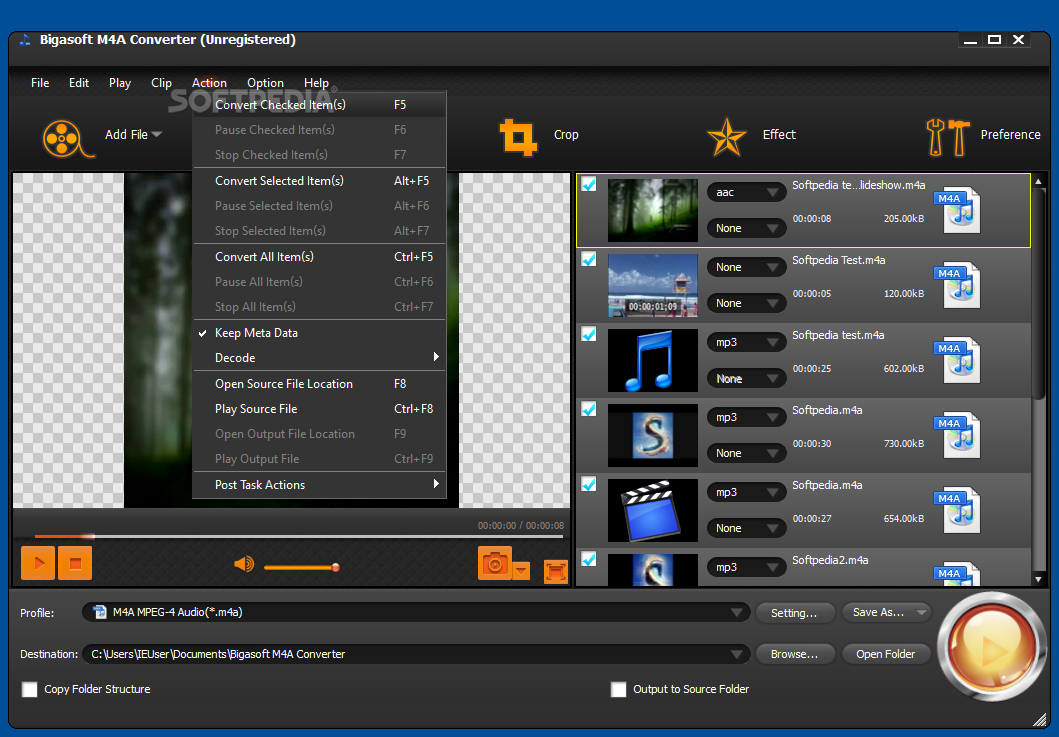The image size is (1059, 737).
Task: Uncheck the Softpedia Test.m4a checkbox
Action: [x=589, y=259]
